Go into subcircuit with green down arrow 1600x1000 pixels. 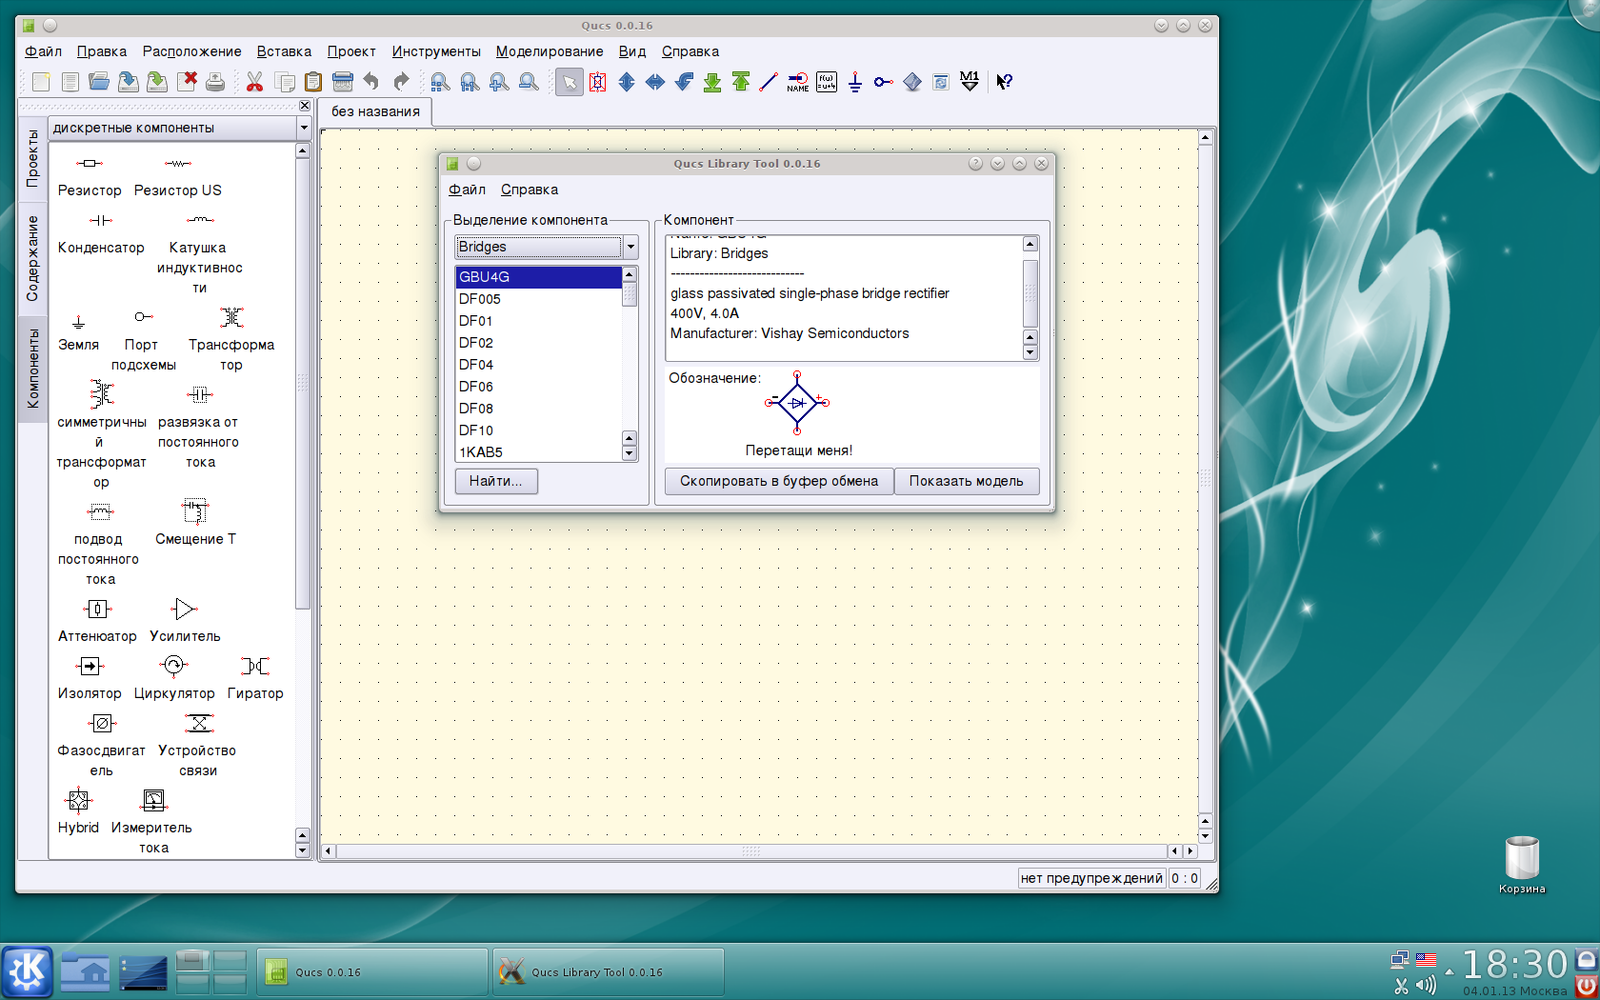pyautogui.click(x=712, y=82)
